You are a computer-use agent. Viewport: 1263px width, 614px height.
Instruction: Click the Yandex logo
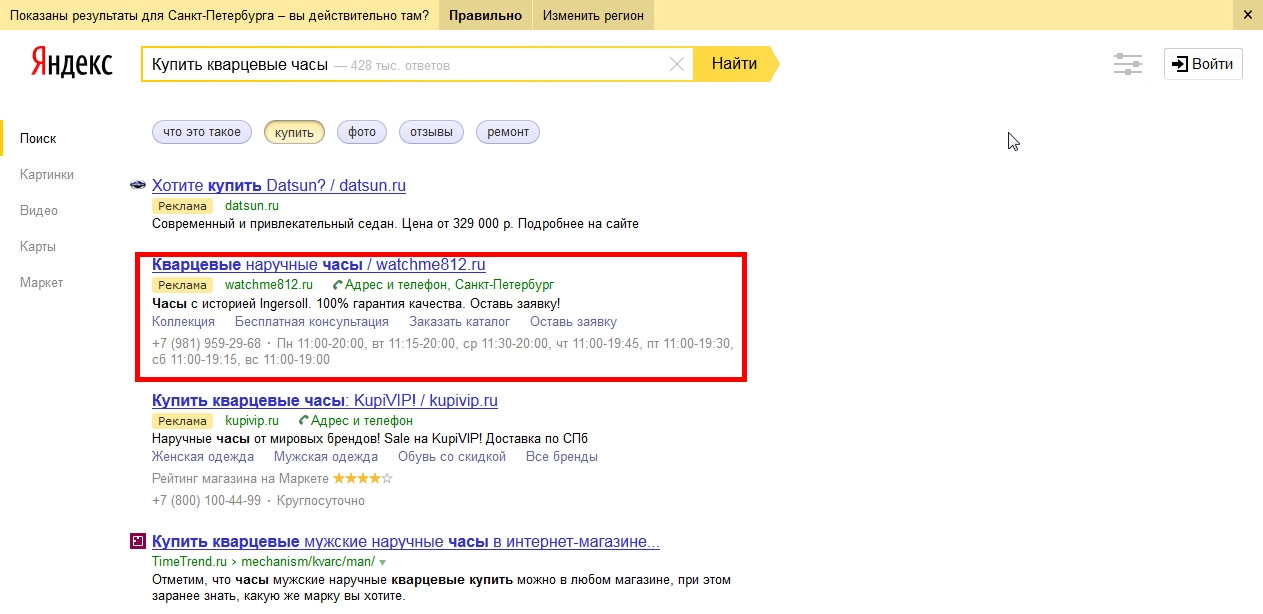click(70, 63)
